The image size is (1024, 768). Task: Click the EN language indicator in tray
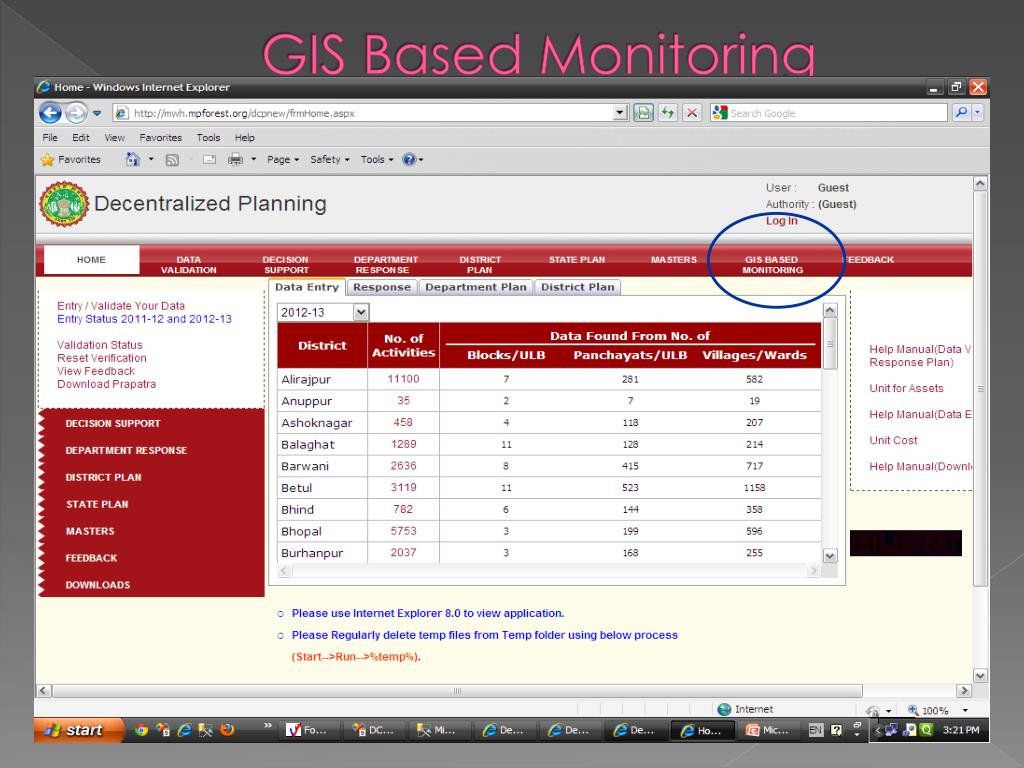[816, 730]
